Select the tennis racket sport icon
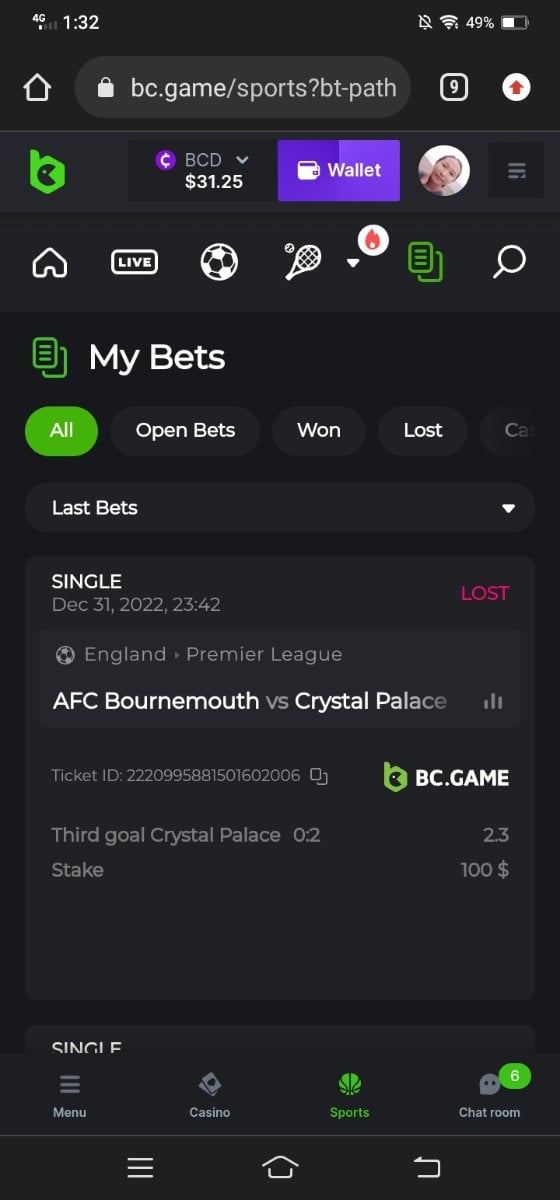This screenshot has height=1200, width=560. point(302,262)
